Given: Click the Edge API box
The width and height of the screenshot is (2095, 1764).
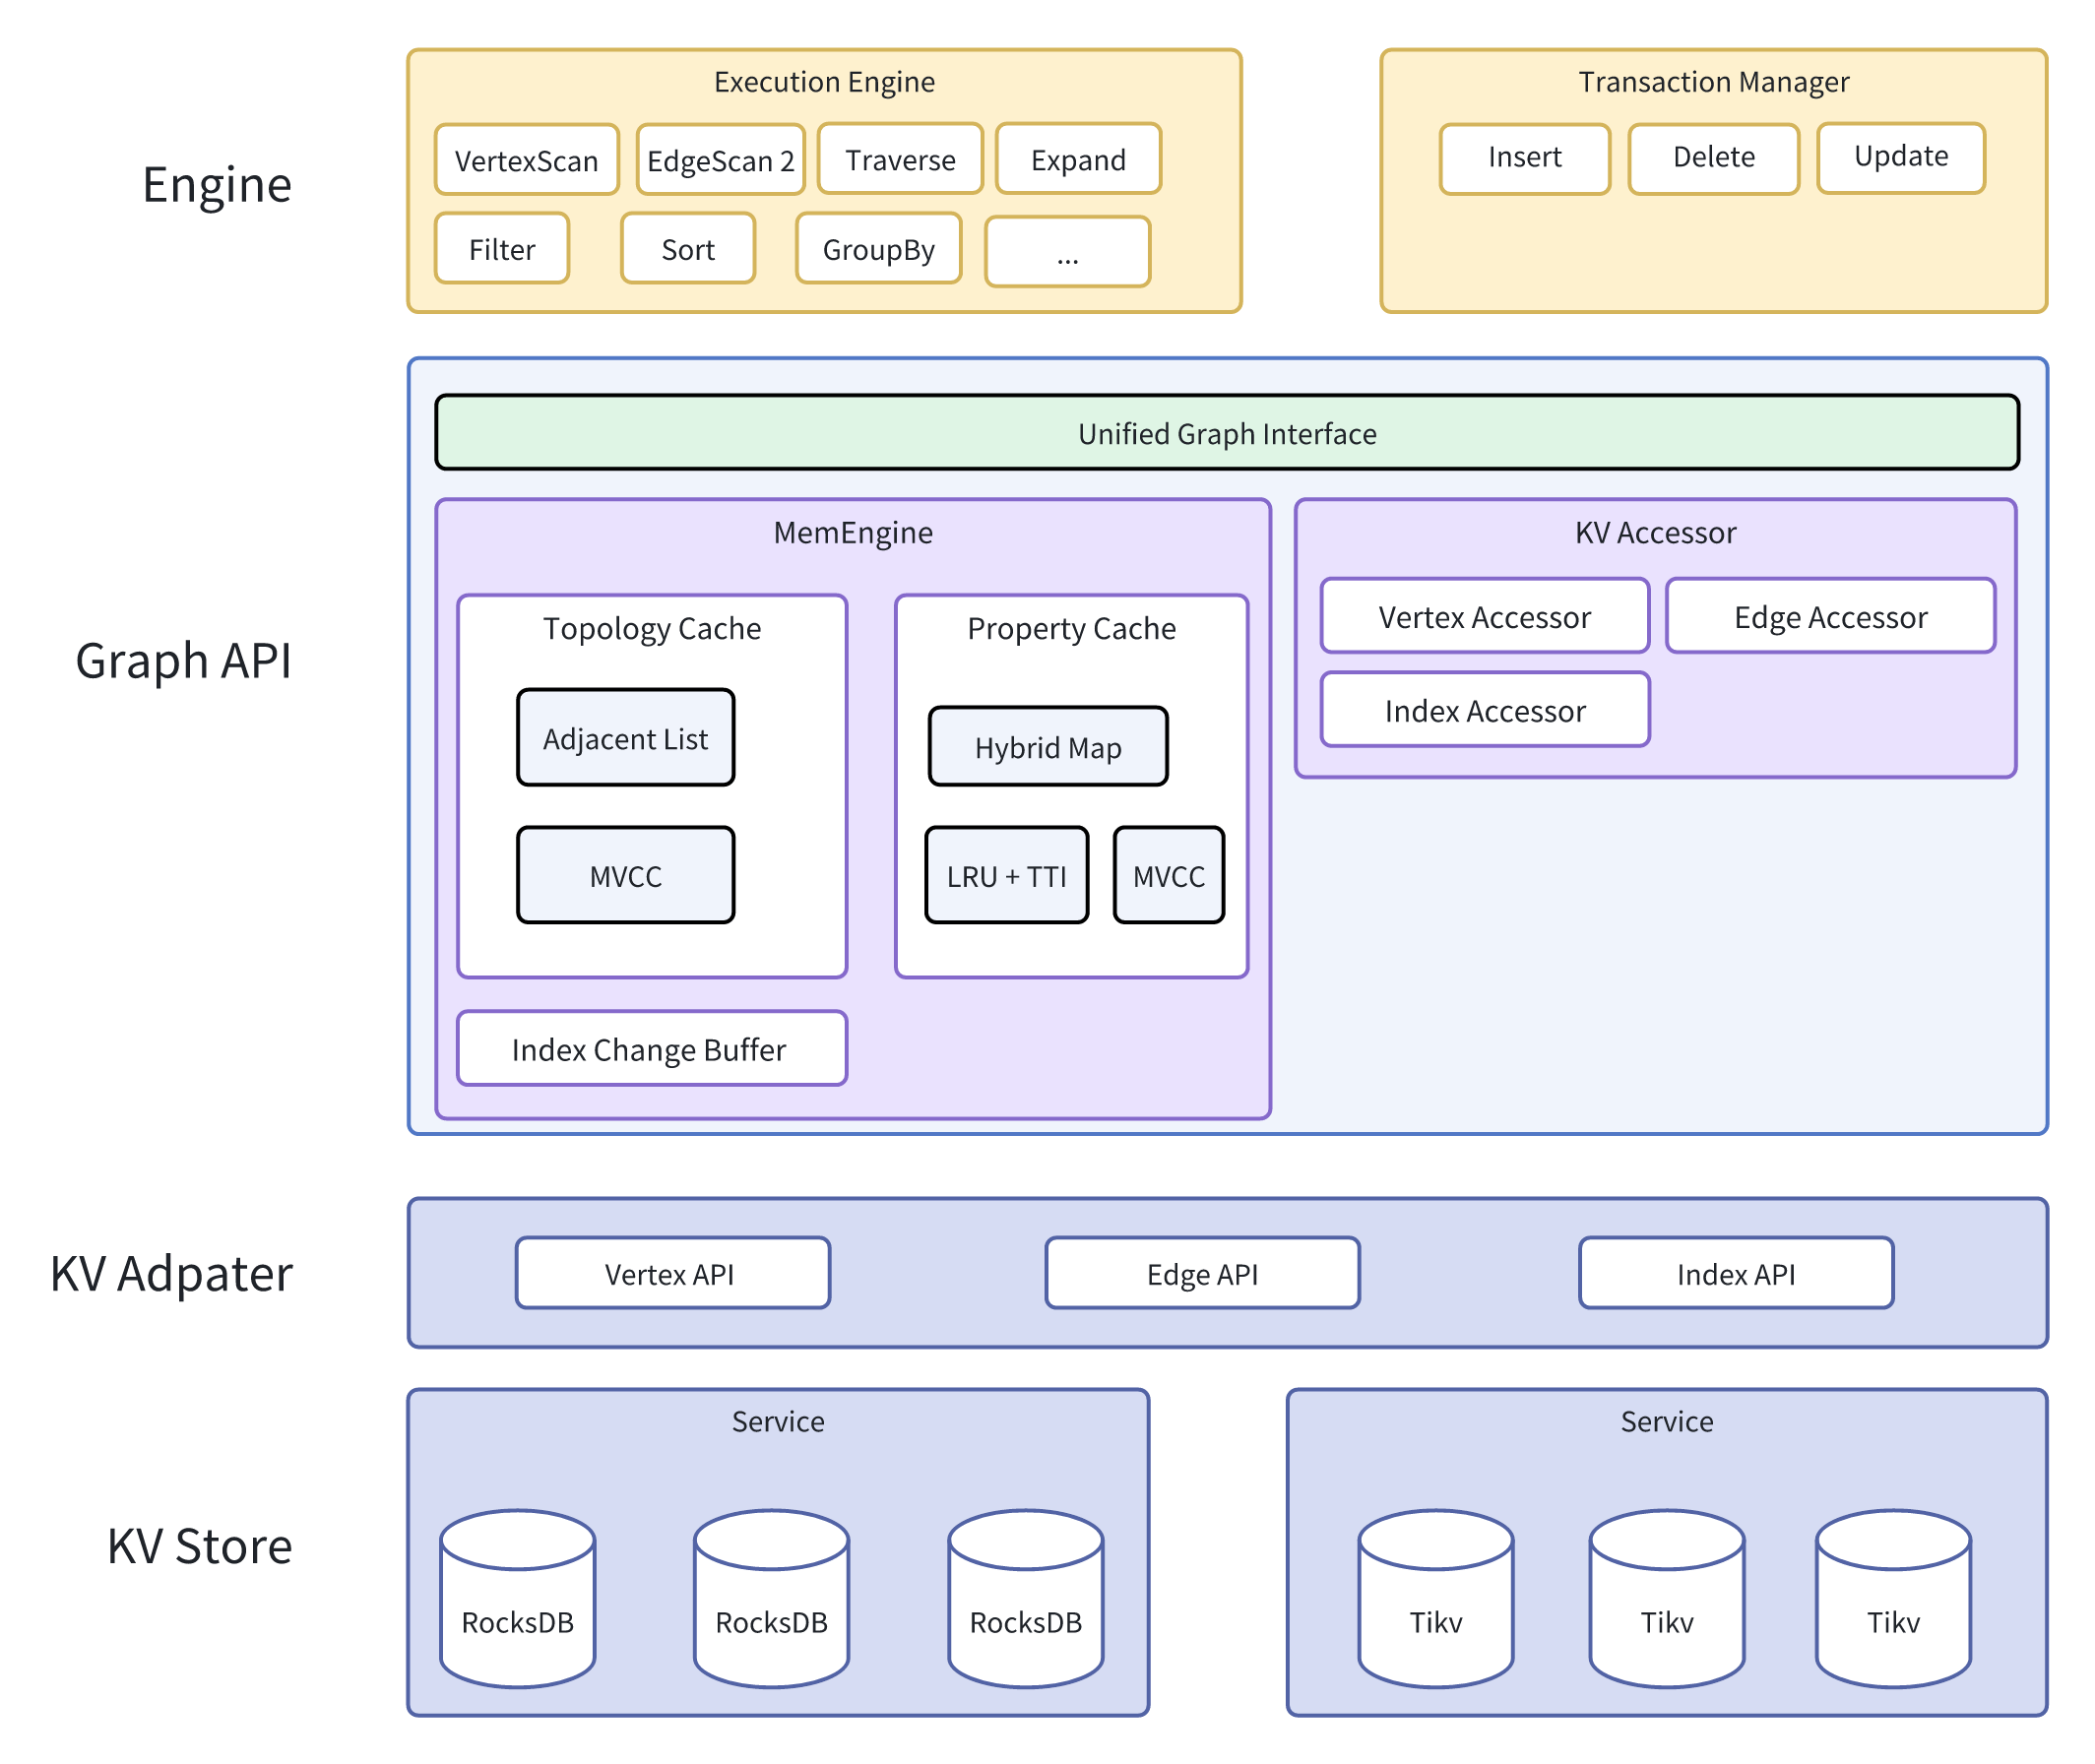Looking at the screenshot, I should (1202, 1273).
